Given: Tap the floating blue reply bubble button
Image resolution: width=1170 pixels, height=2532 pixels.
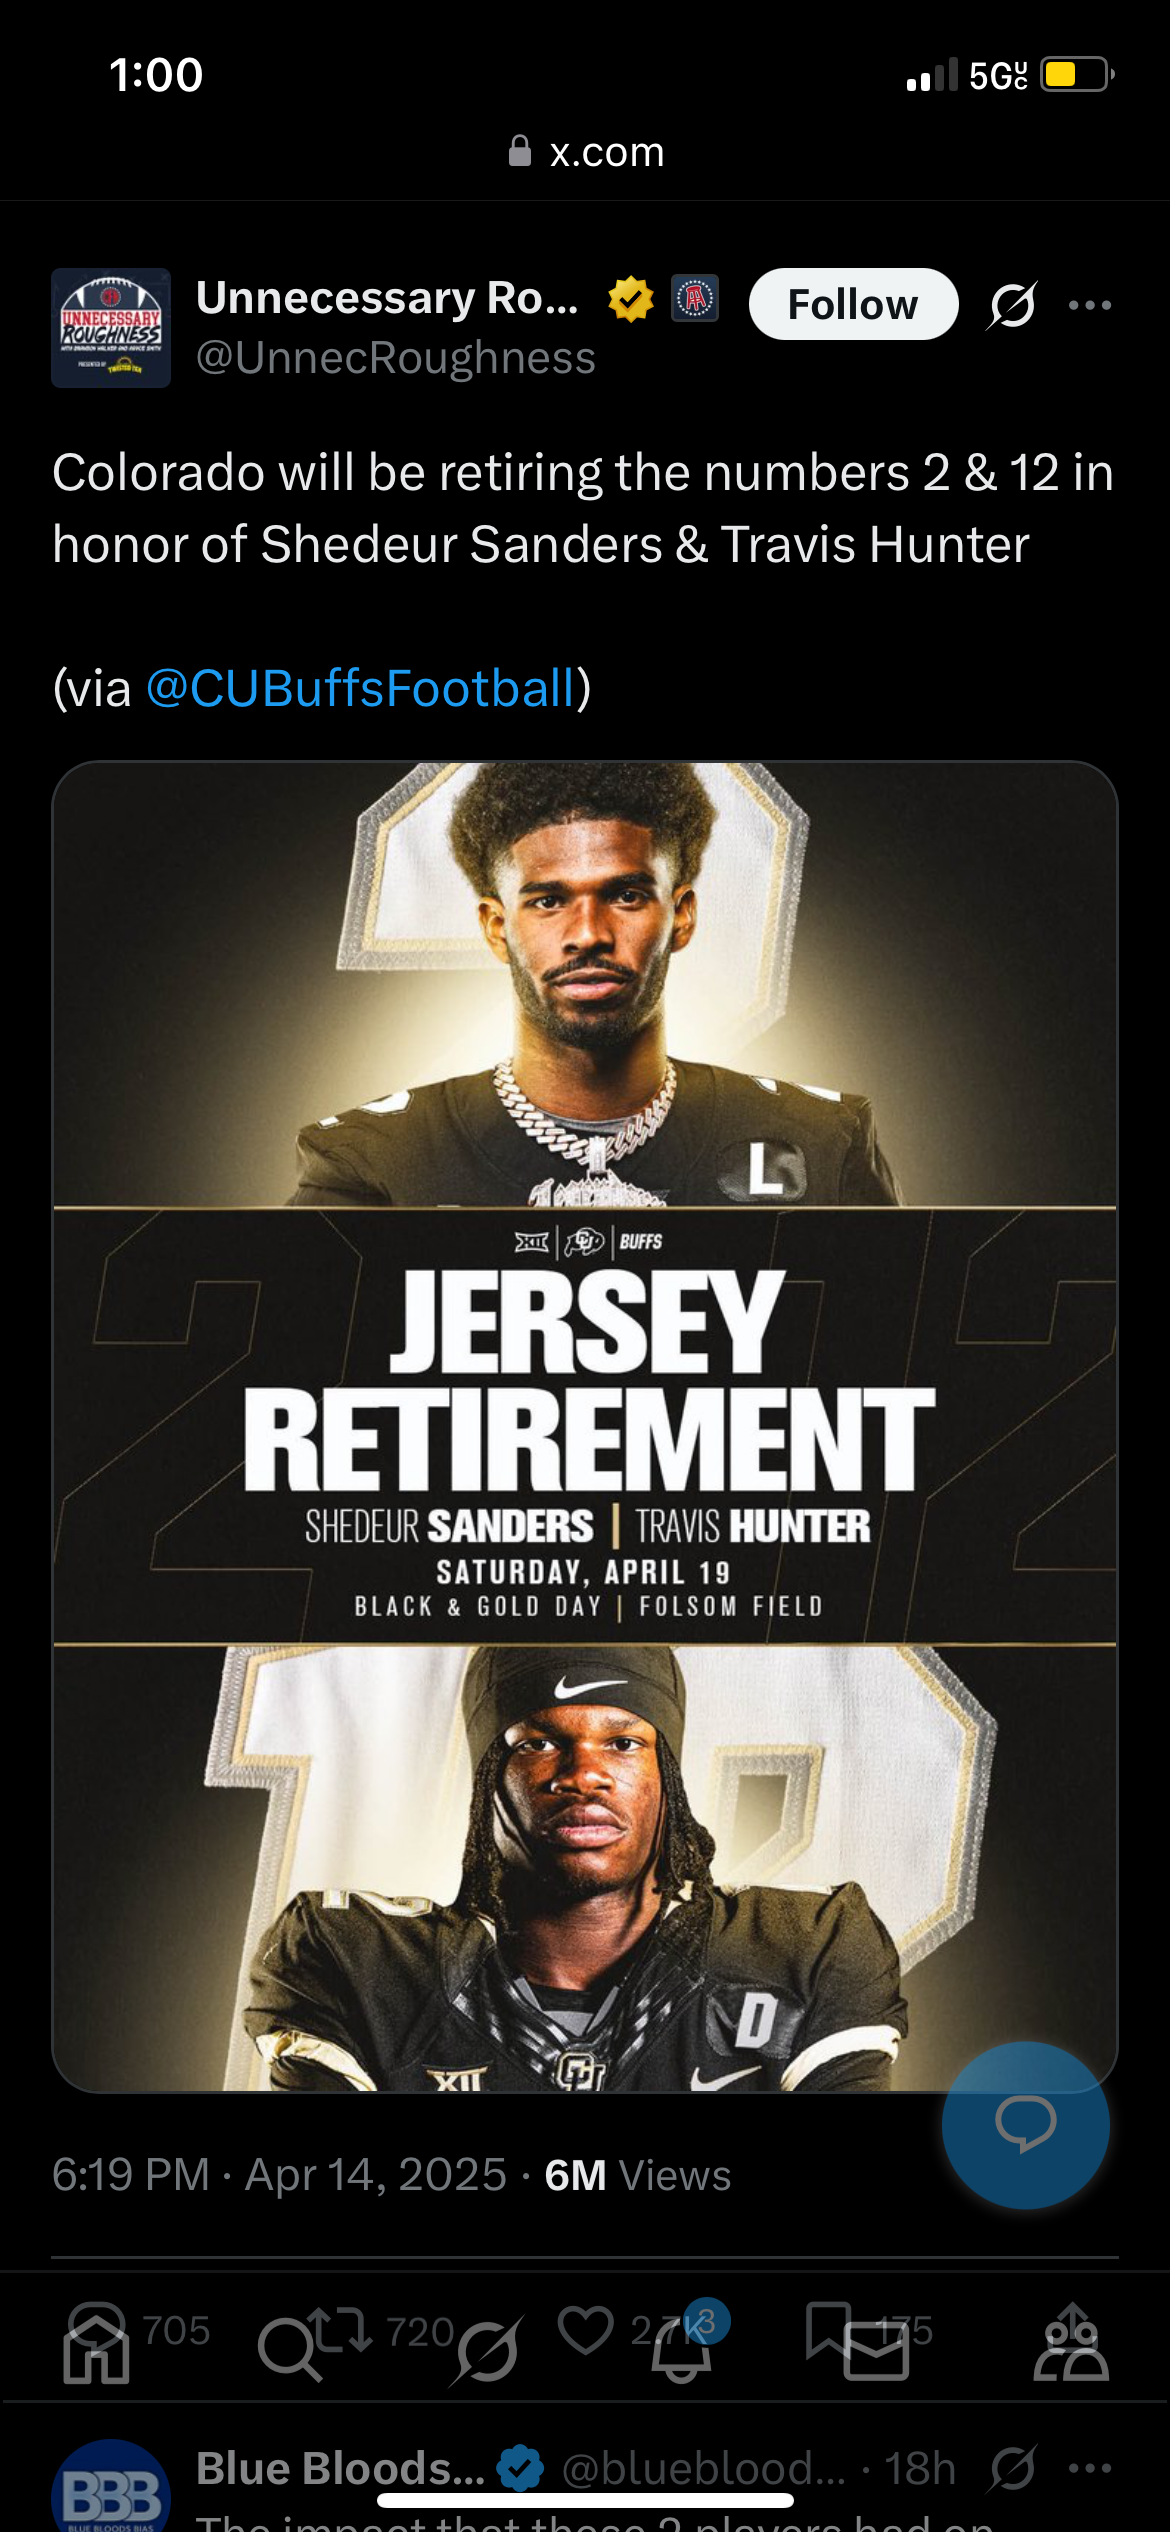Looking at the screenshot, I should click(1025, 2125).
